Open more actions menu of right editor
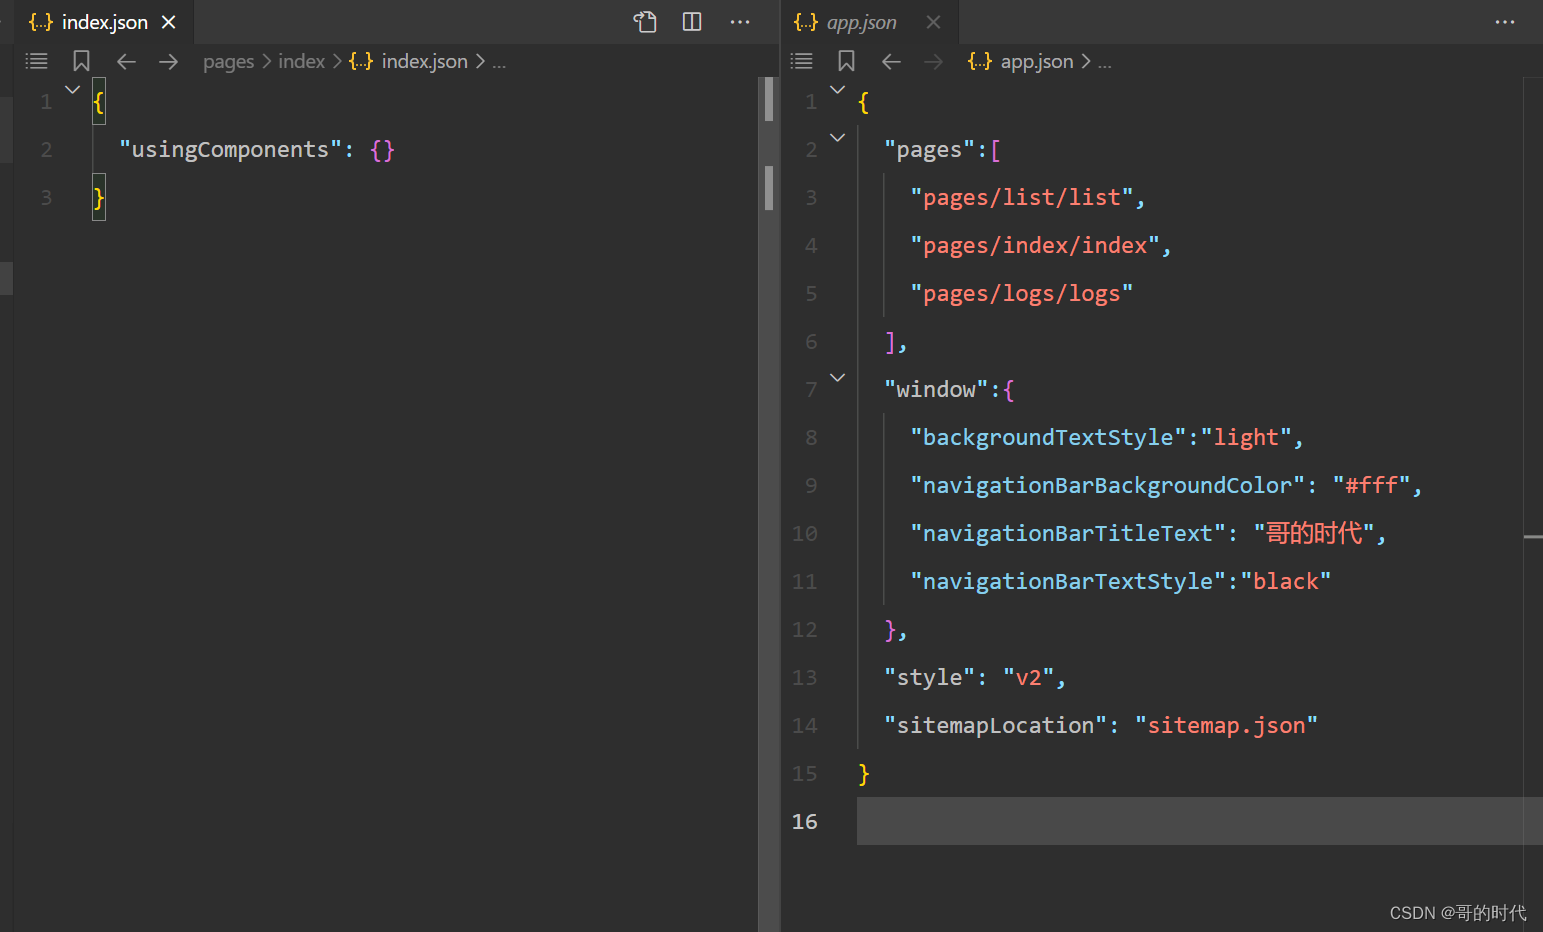Image resolution: width=1543 pixels, height=932 pixels. (x=1505, y=22)
